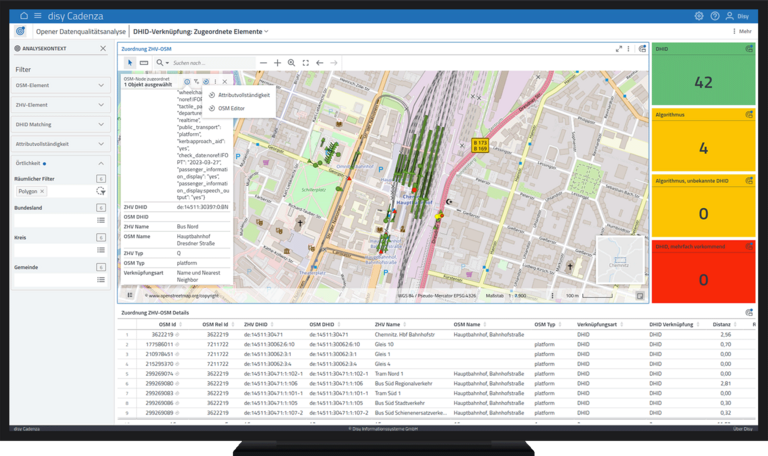Viewport: 768px width, 456px height.
Task: Click the green DHID 42 indicator tile
Action: pos(703,82)
